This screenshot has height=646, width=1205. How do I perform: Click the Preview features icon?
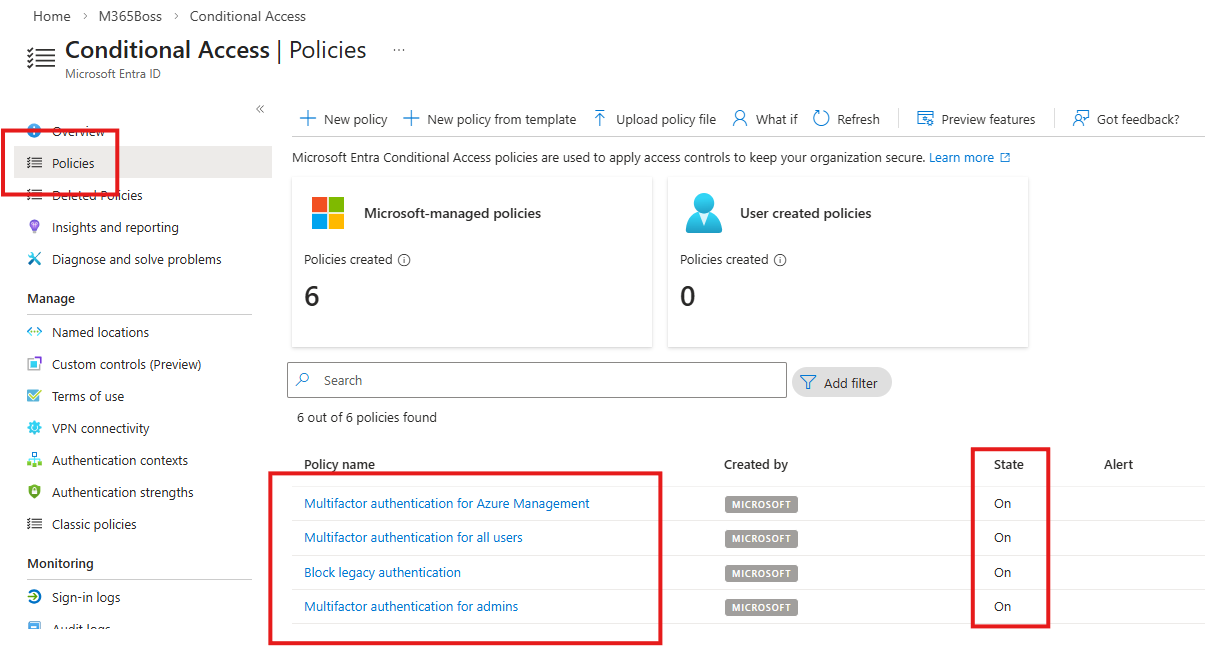(925, 119)
